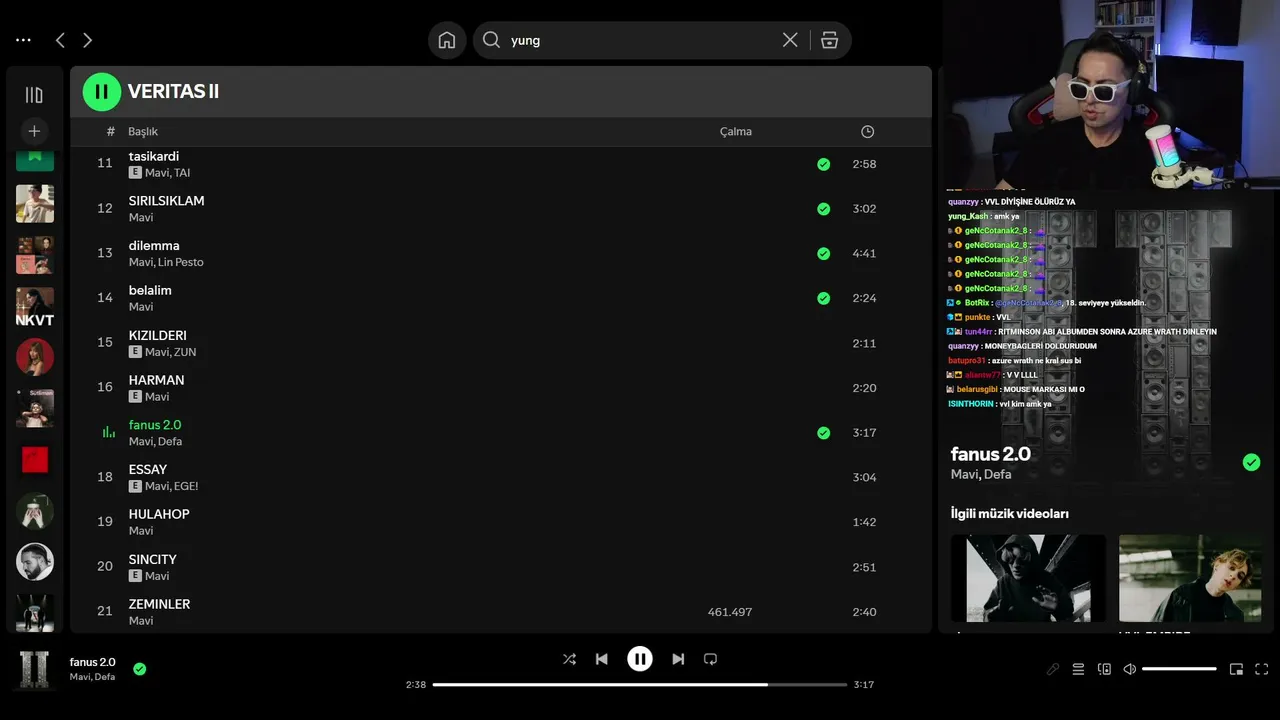Select the ZEMINLER track
This screenshot has width=1280, height=720.
tap(500, 612)
